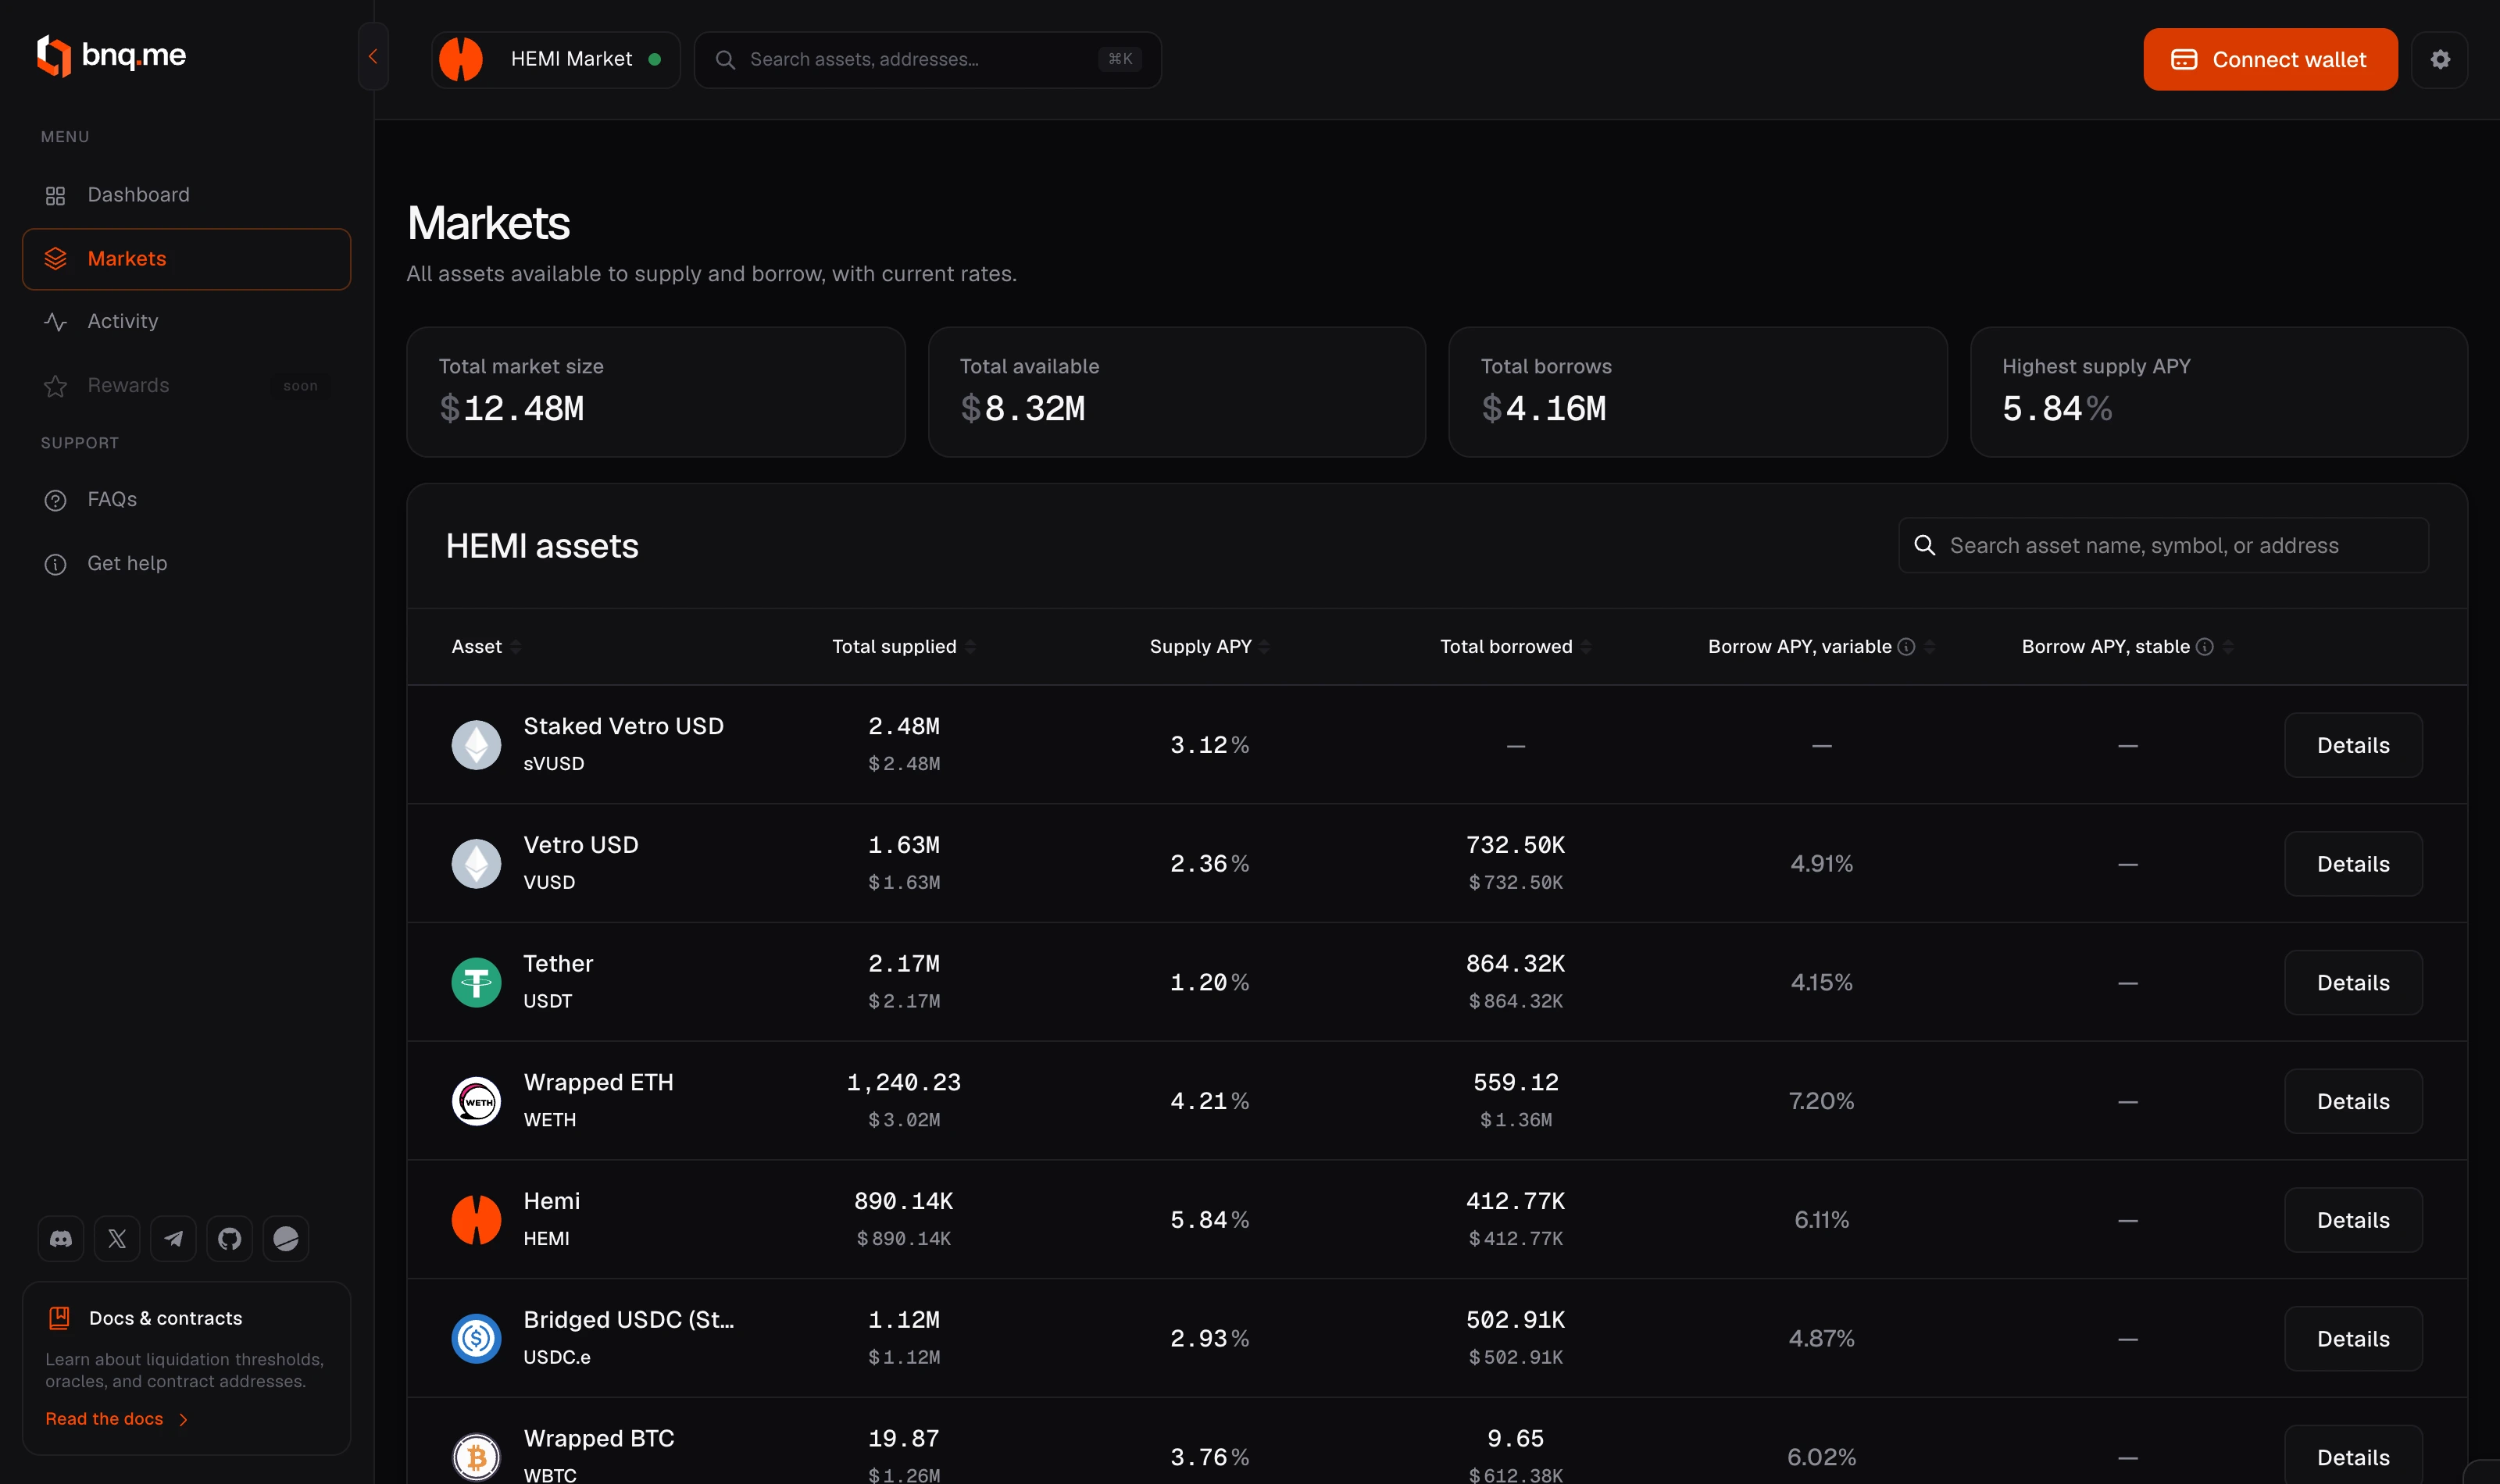Focus the top search assets field

pos(927,60)
